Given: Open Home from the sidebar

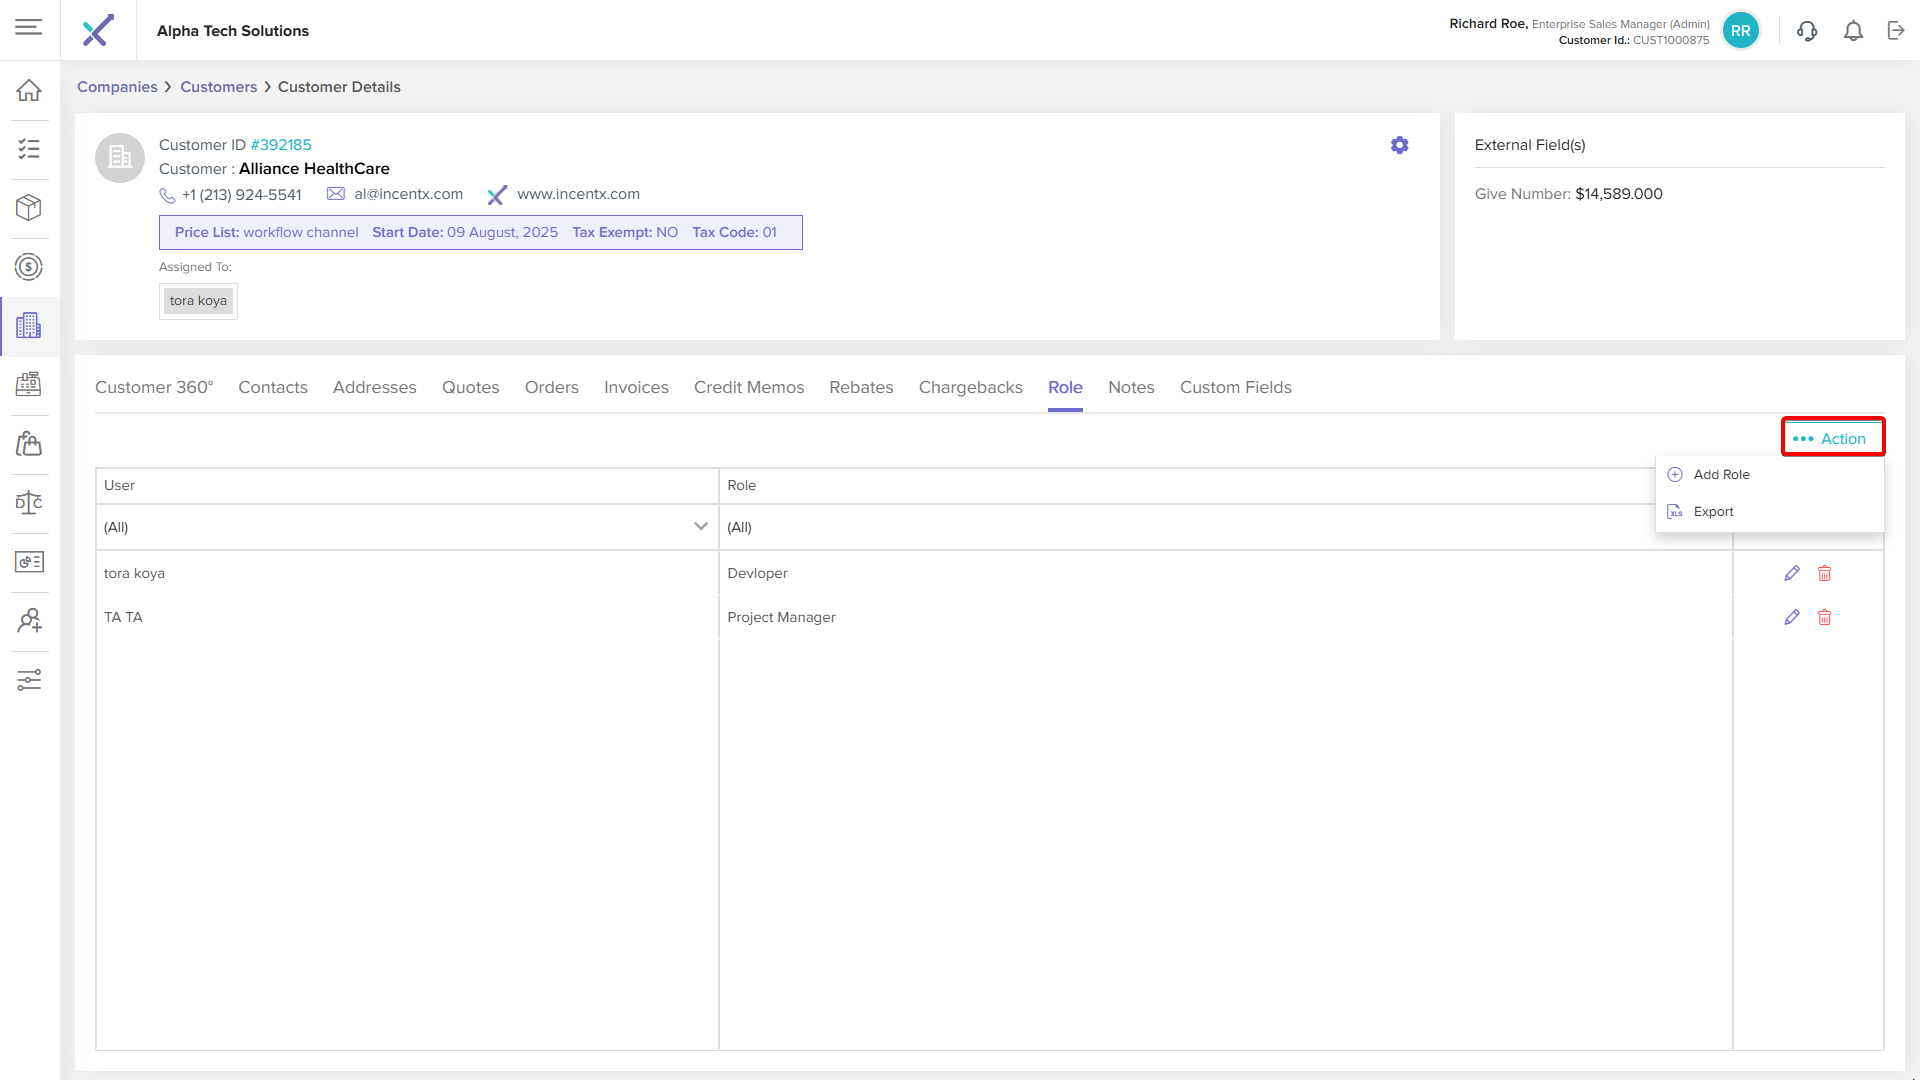Looking at the screenshot, I should [29, 90].
